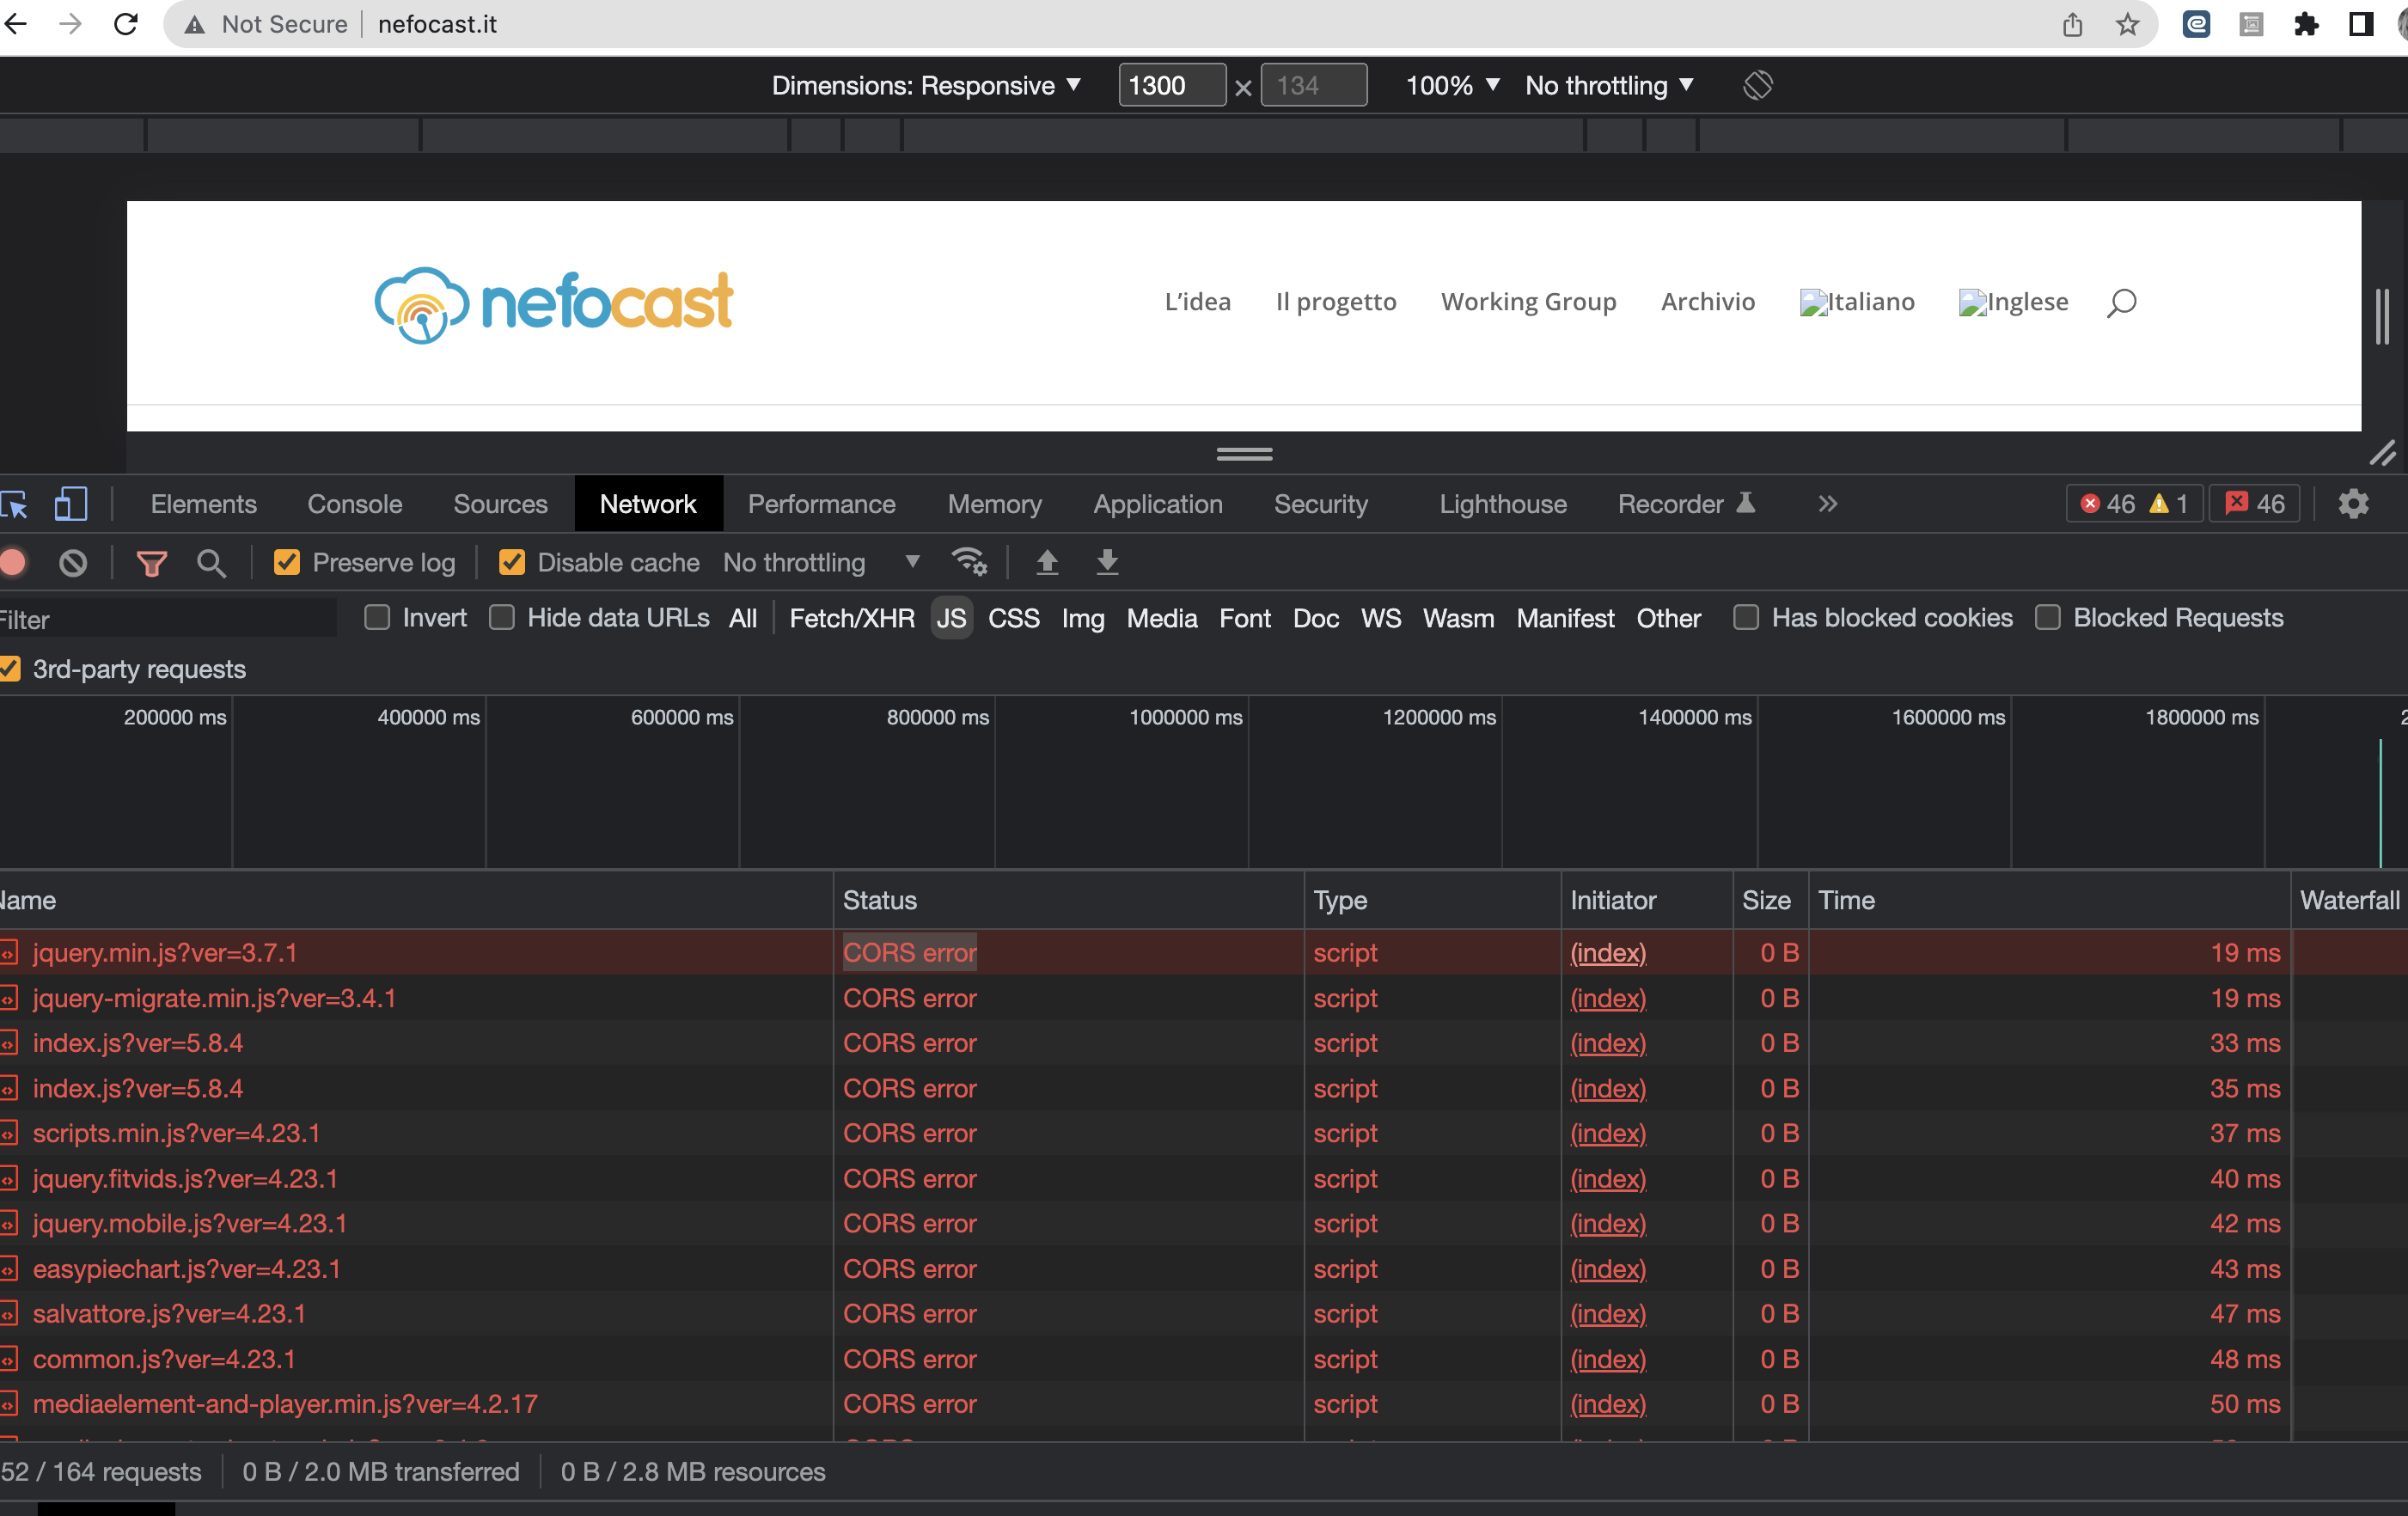Viewport: 2408px width, 1516px height.
Task: Sort by the Status column header
Action: coord(1067,900)
